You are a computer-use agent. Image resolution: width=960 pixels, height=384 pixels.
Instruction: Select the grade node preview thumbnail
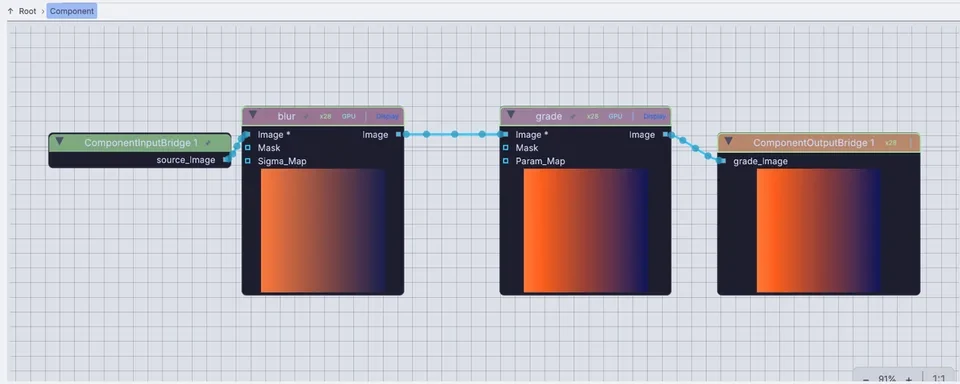(x=586, y=230)
